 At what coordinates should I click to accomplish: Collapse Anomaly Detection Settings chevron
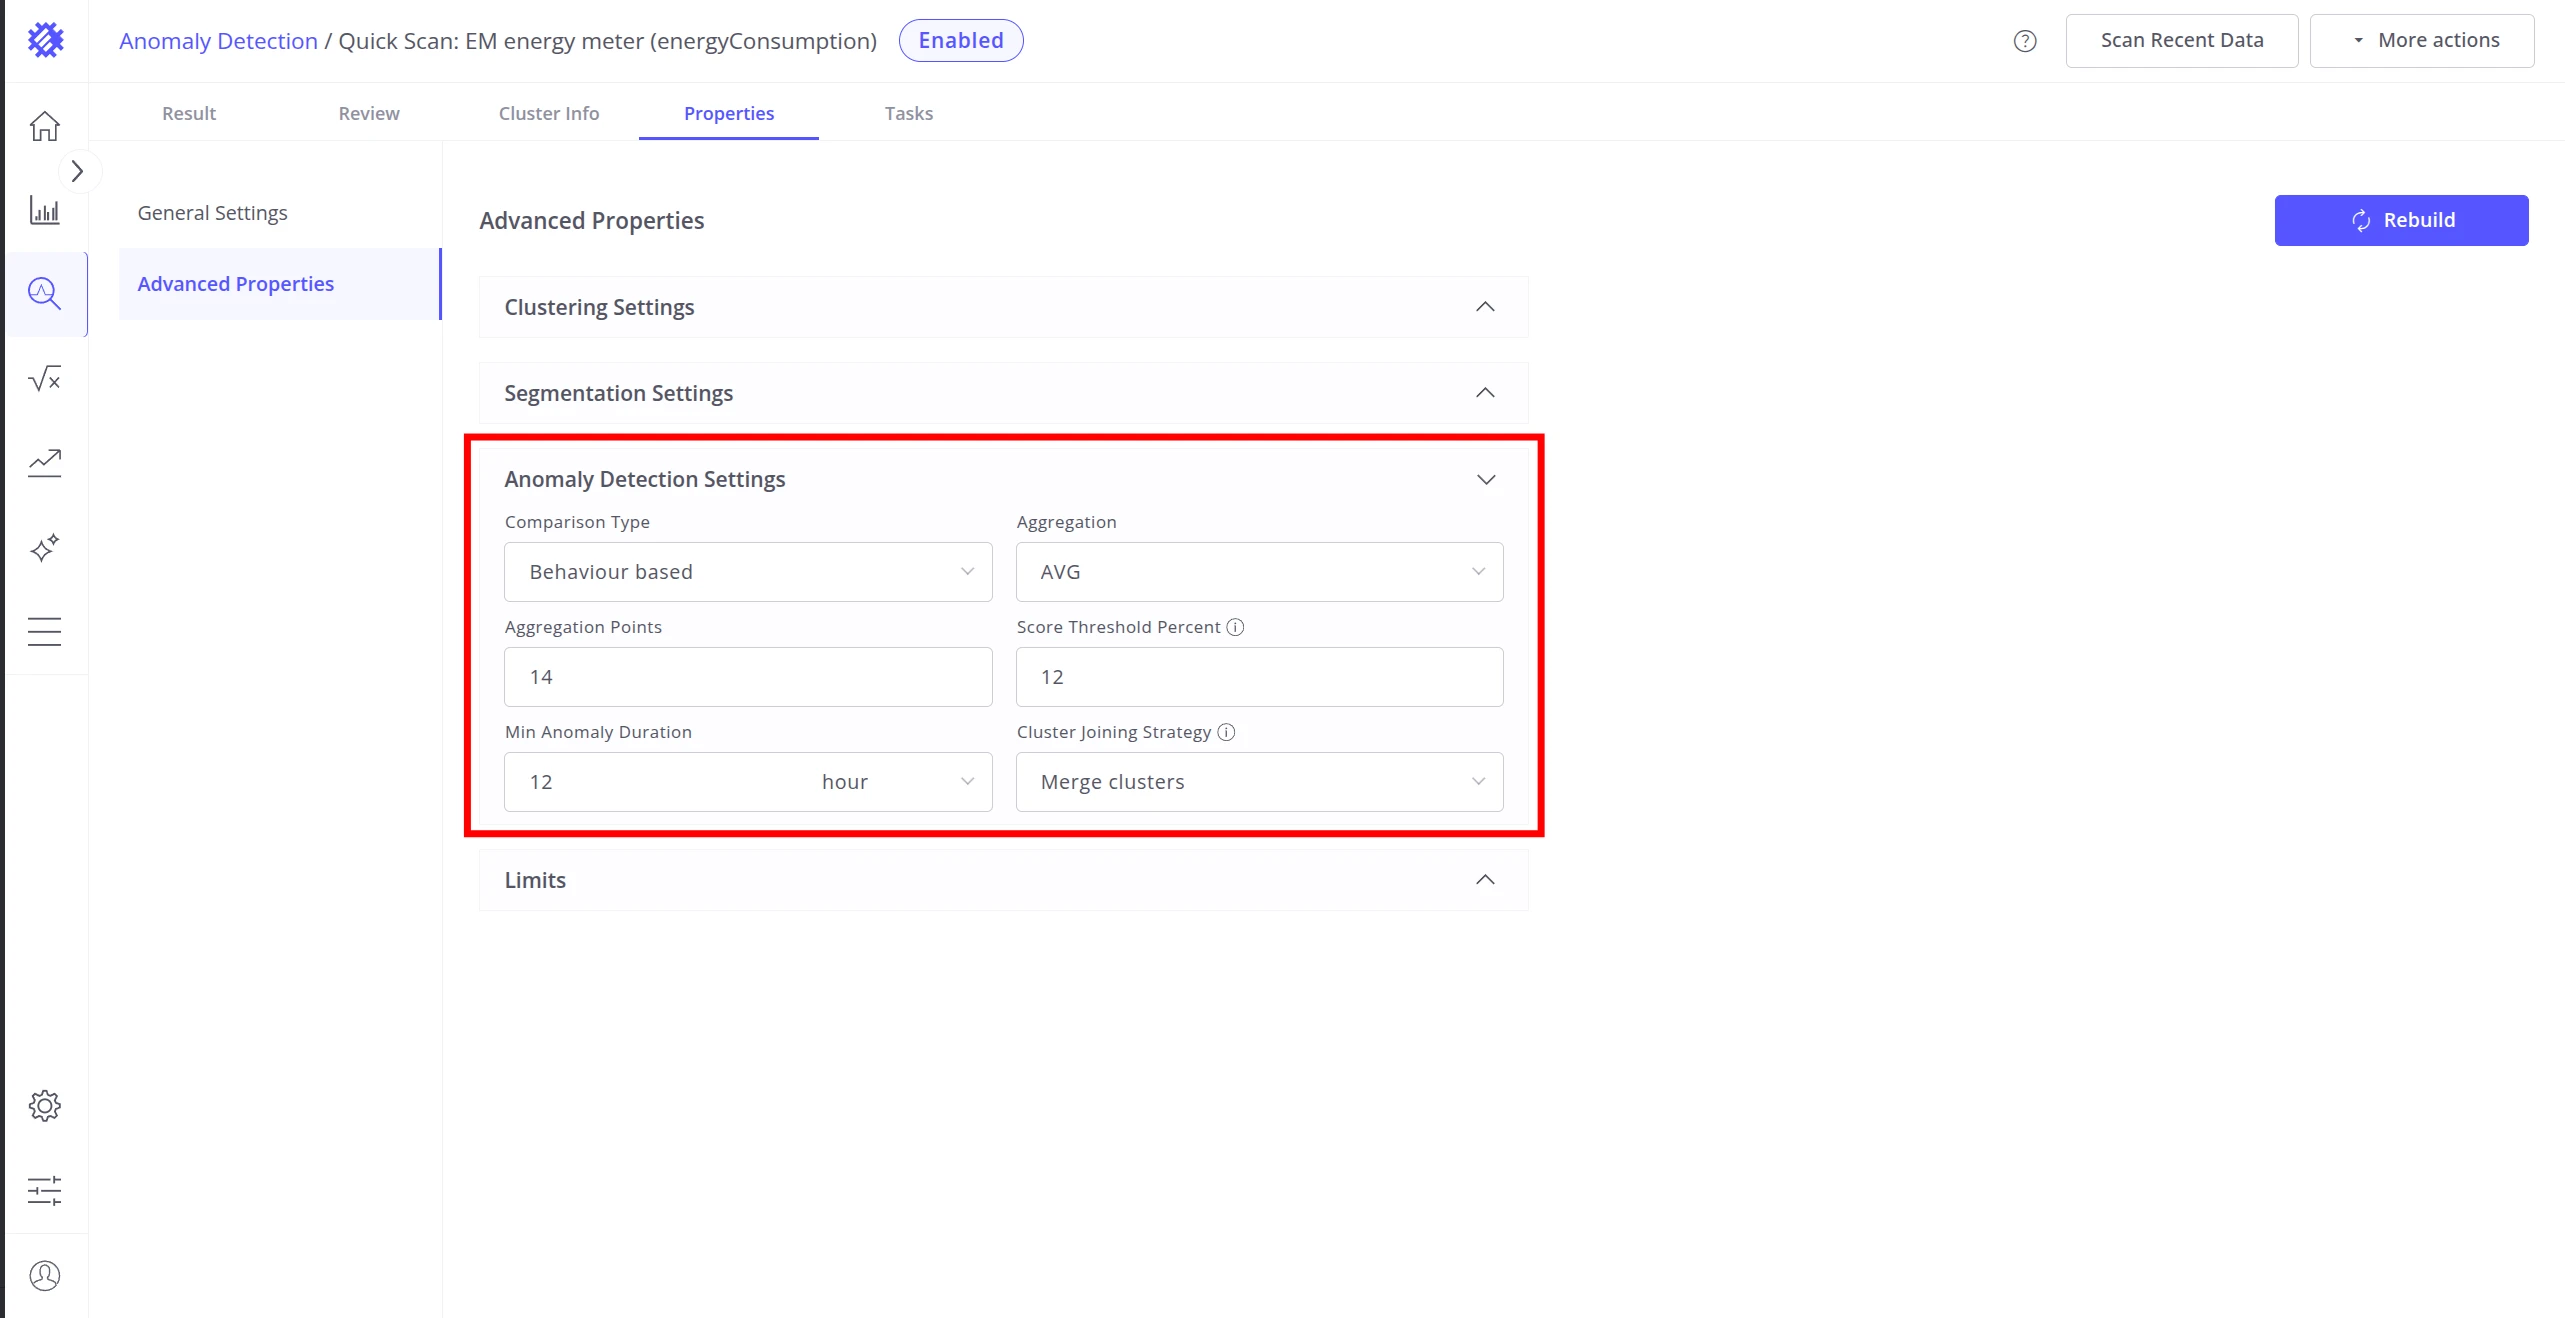point(1486,480)
